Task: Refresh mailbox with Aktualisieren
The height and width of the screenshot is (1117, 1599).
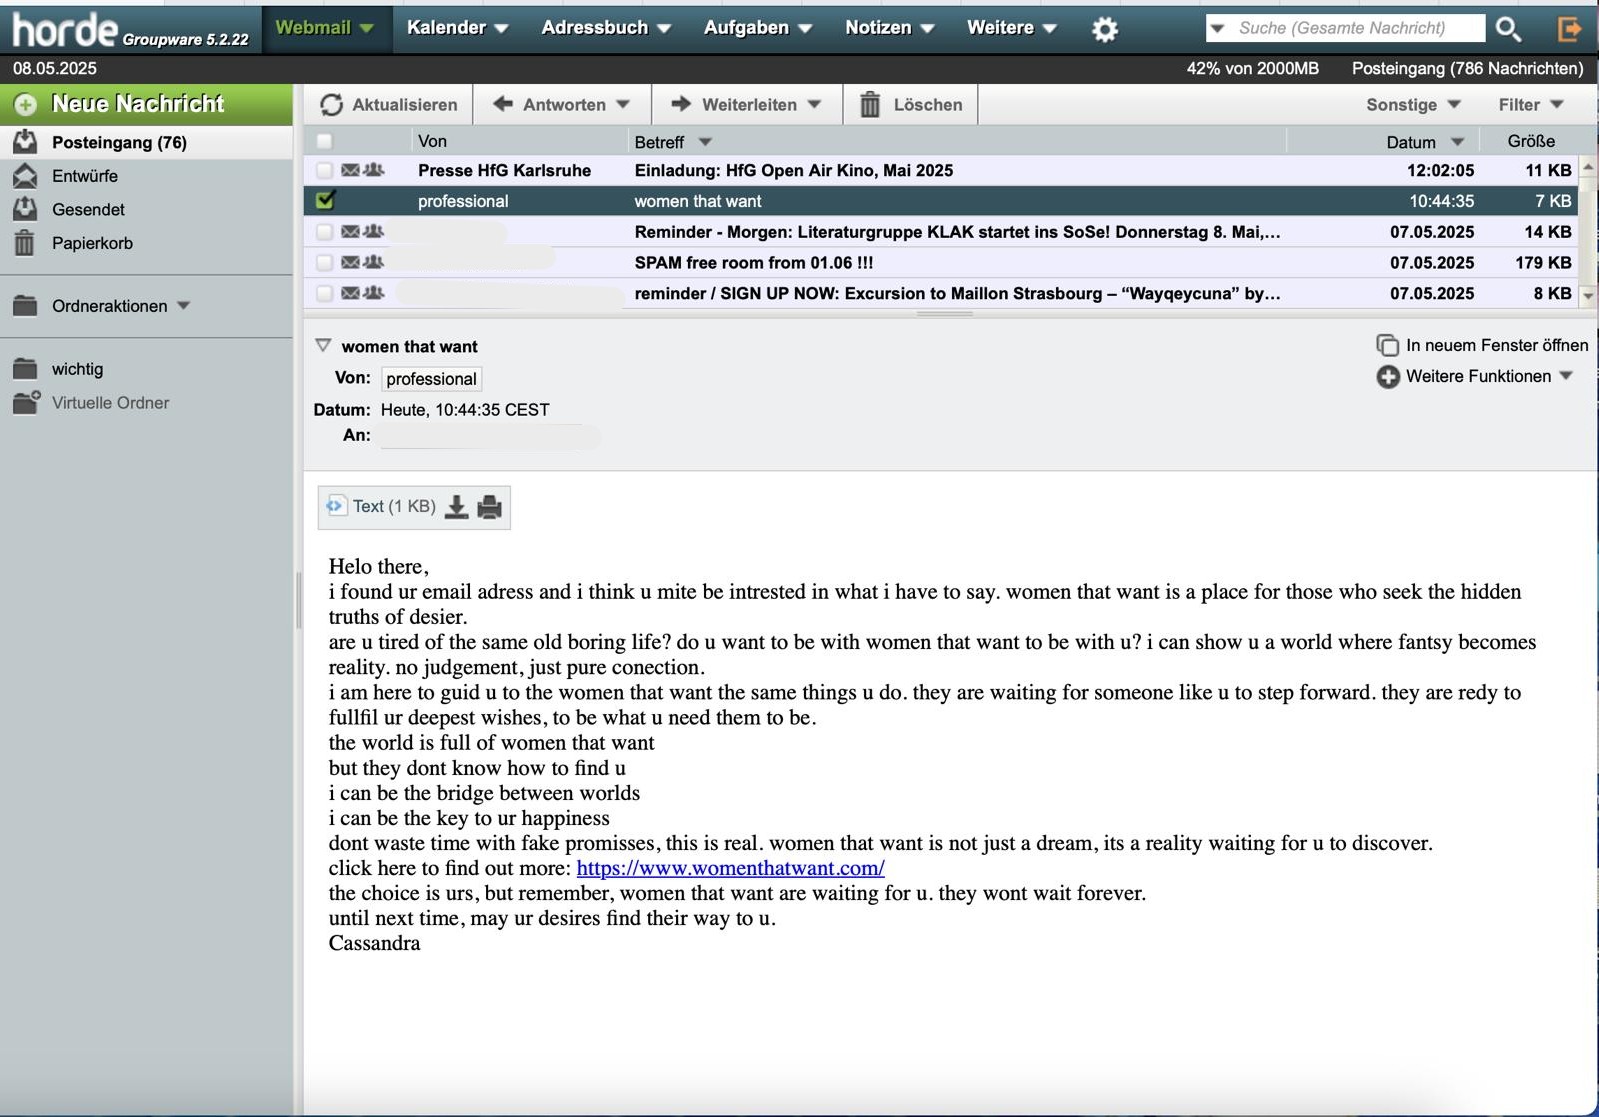Action: click(389, 105)
